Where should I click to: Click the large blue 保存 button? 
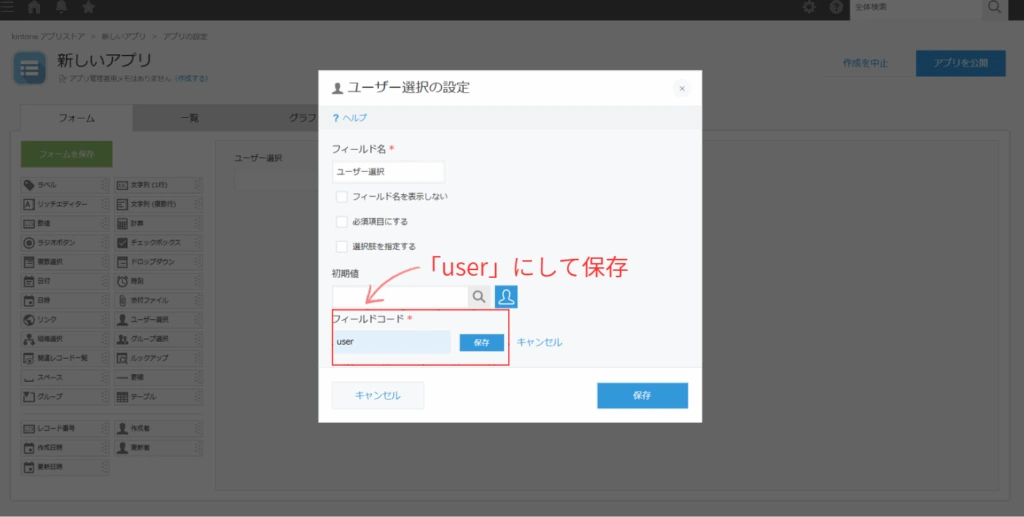[642, 396]
